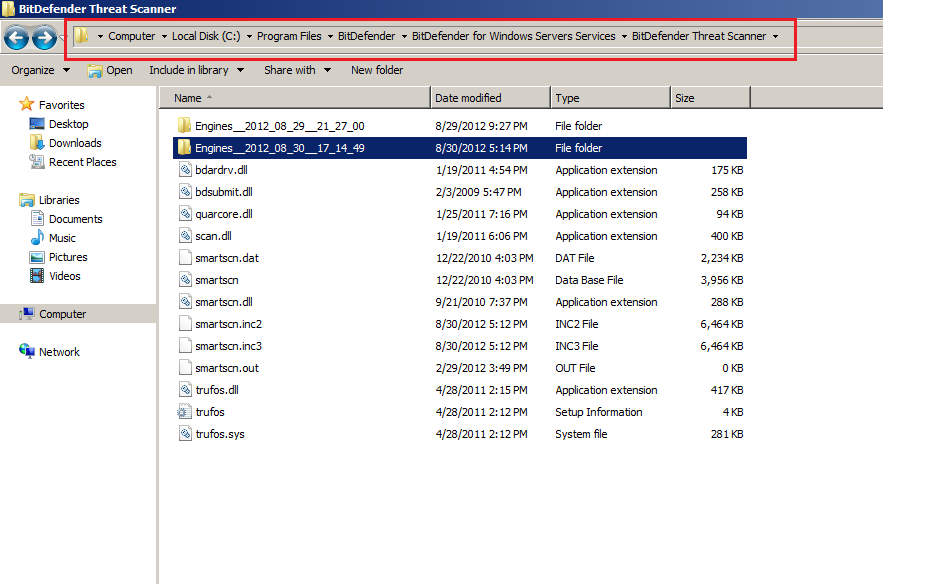Image resolution: width=936 pixels, height=584 pixels.
Task: Select Music under Libraries
Action: 62,238
